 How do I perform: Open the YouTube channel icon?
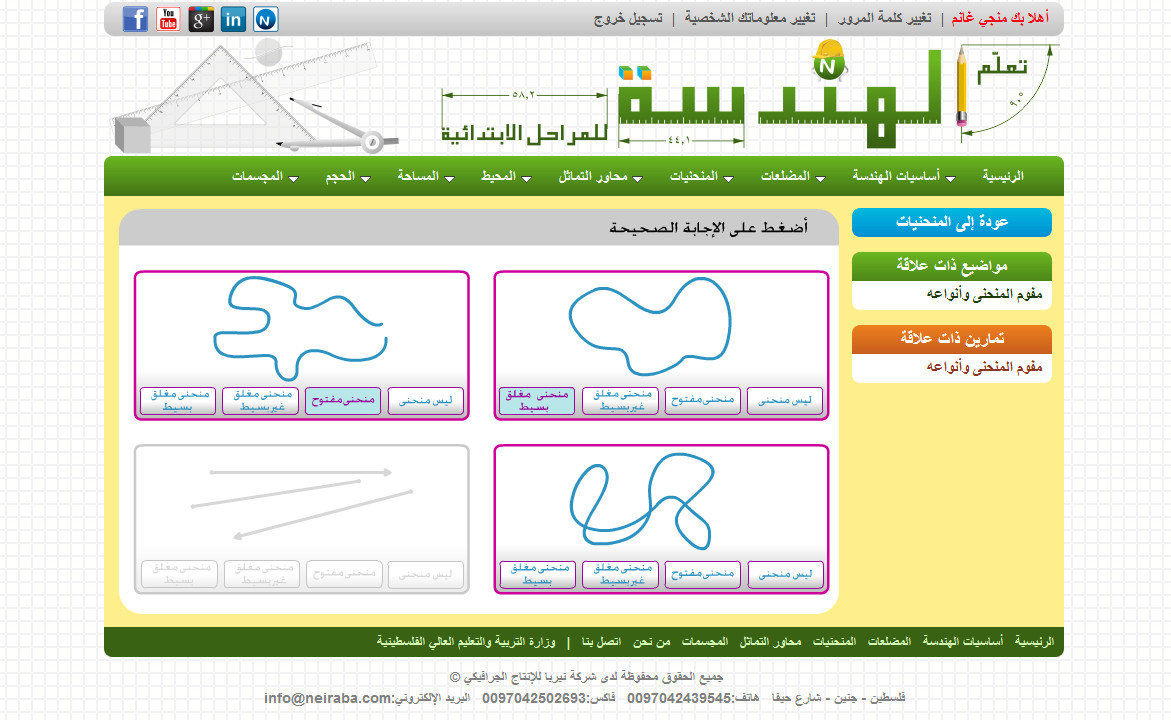[168, 19]
